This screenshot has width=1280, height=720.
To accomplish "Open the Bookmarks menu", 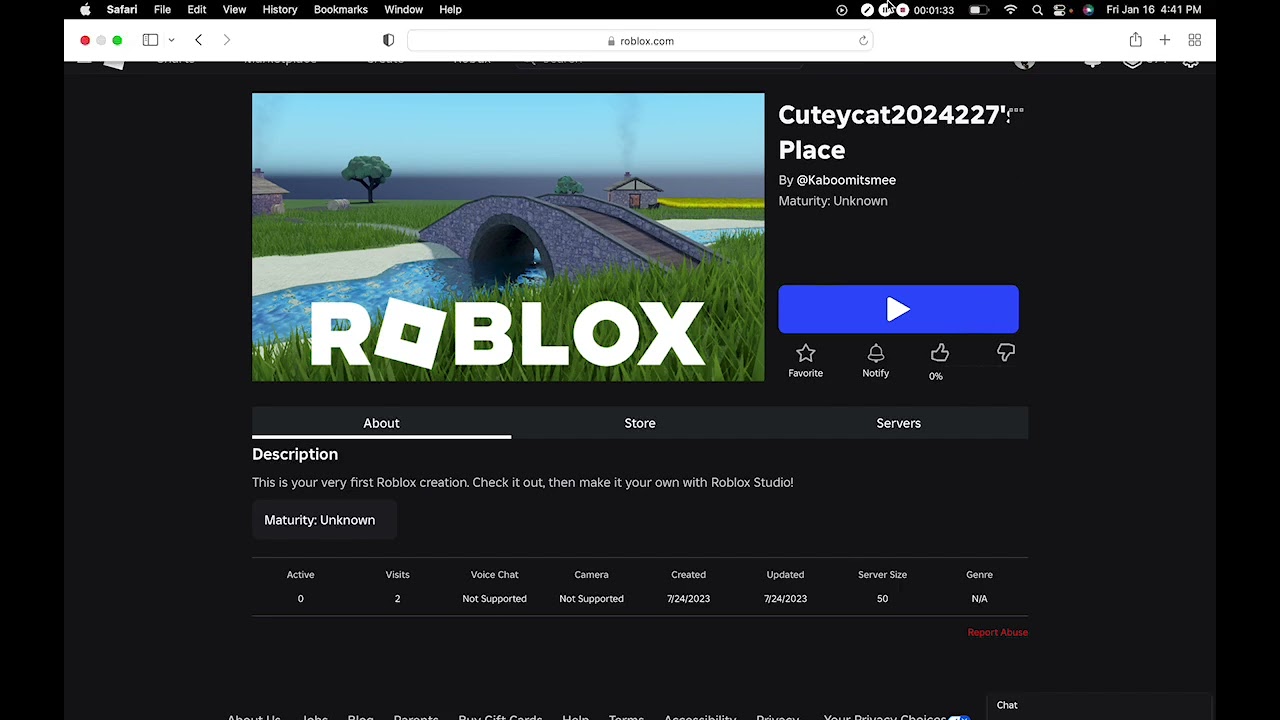I will tap(341, 9).
